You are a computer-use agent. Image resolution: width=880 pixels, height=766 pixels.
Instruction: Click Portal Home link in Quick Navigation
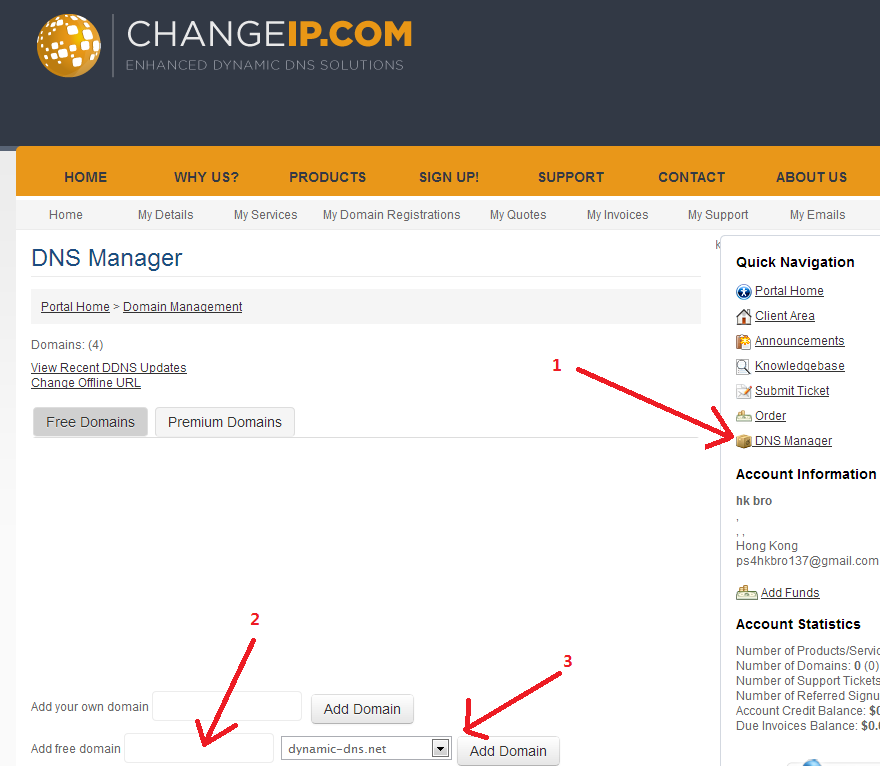pyautogui.click(x=789, y=291)
